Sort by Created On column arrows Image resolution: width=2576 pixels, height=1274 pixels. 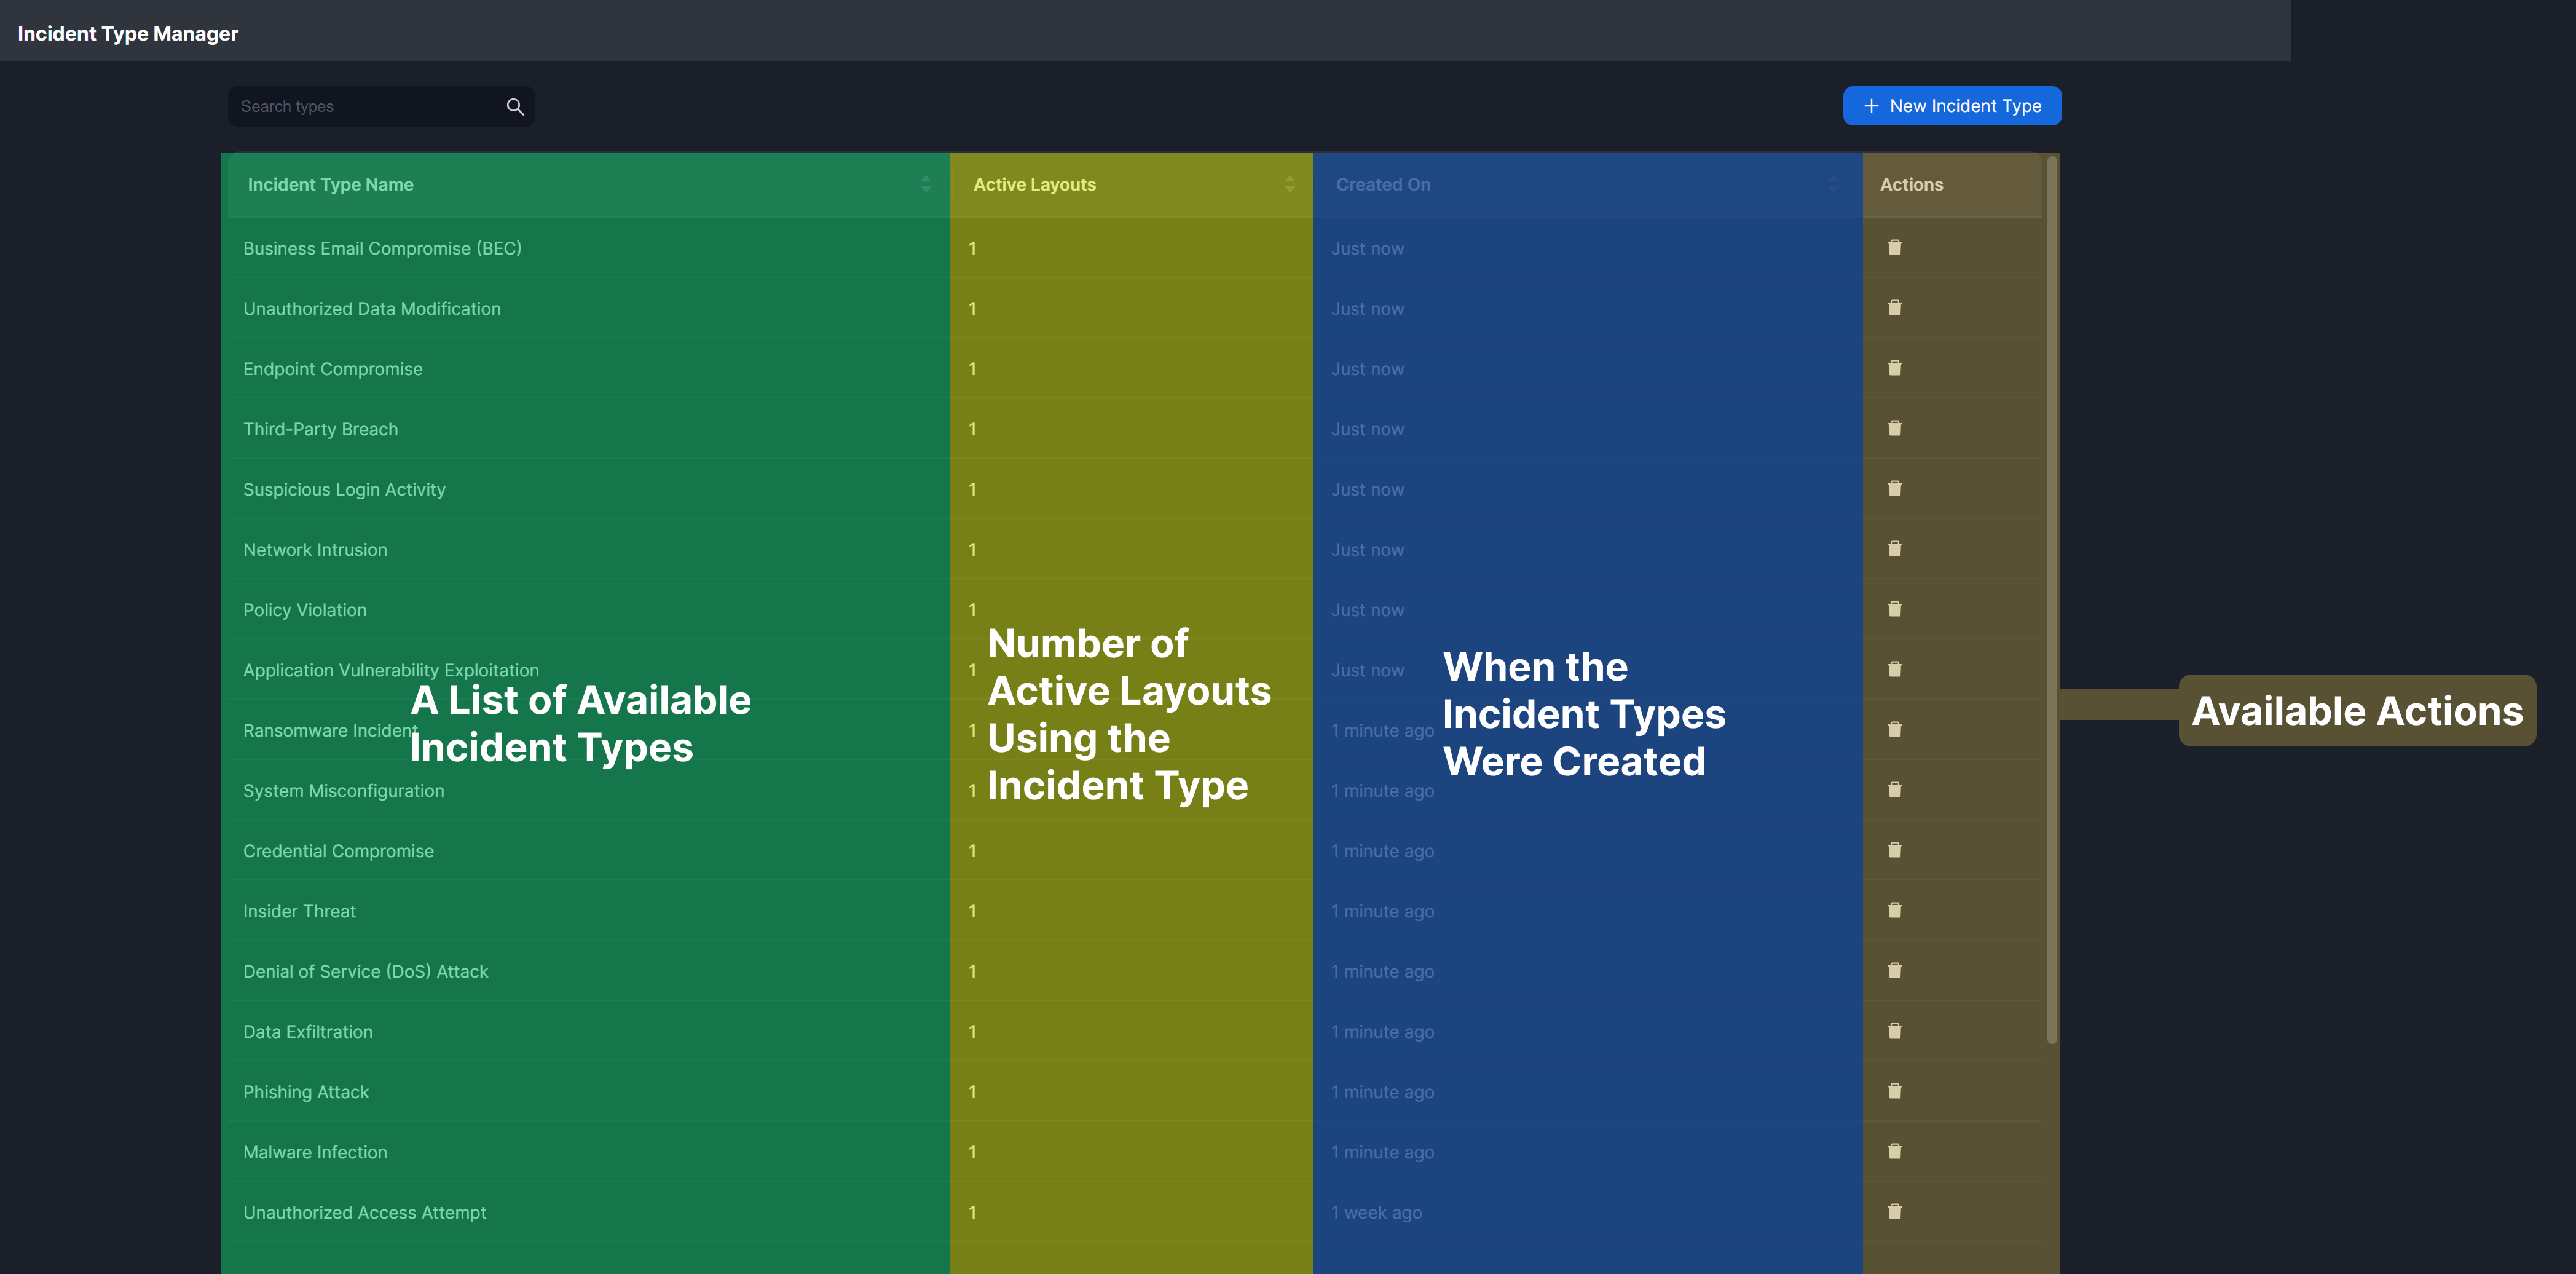(1833, 184)
